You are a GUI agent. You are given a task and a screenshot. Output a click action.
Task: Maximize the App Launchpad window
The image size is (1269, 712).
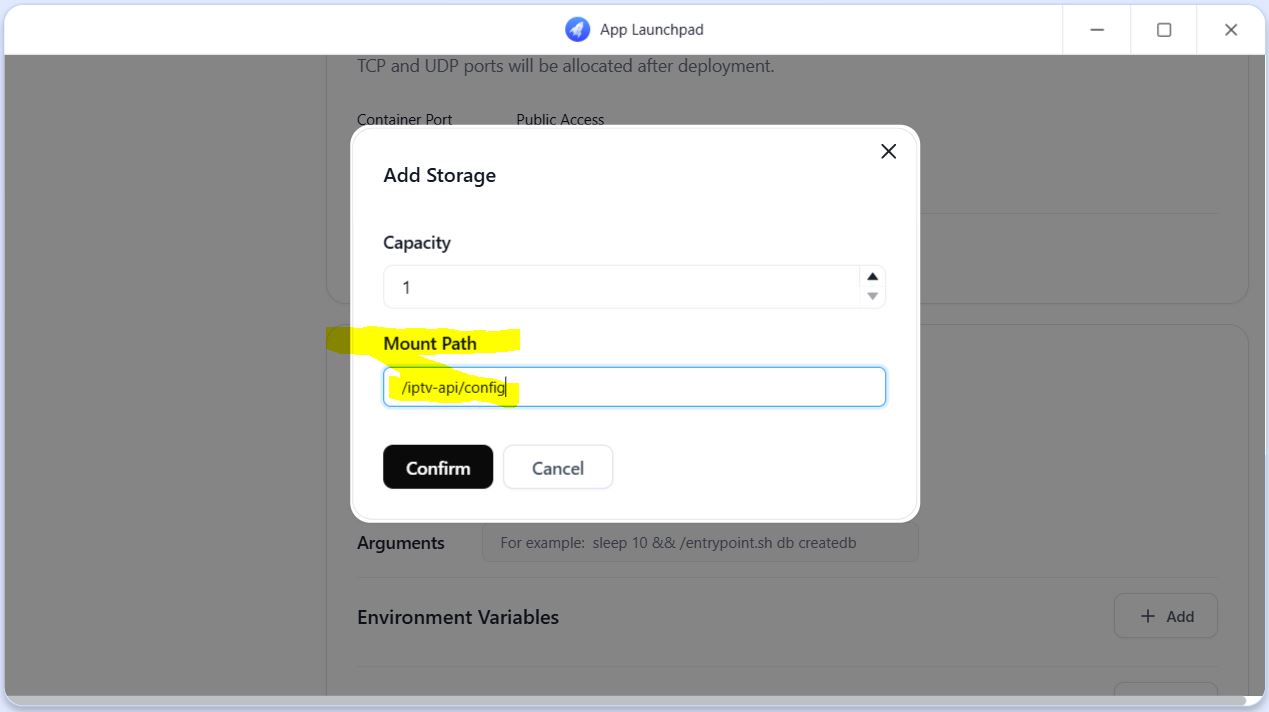1164,30
